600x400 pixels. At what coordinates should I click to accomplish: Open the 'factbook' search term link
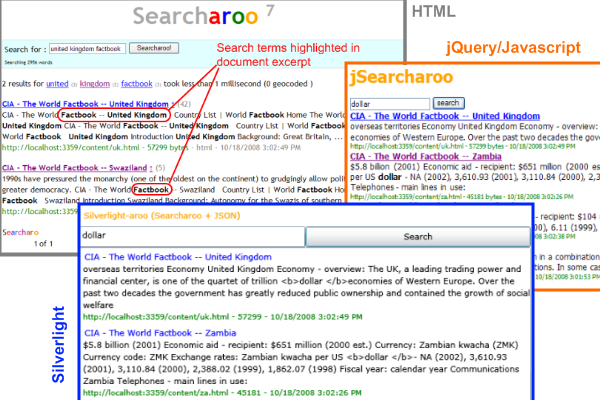coord(137,84)
